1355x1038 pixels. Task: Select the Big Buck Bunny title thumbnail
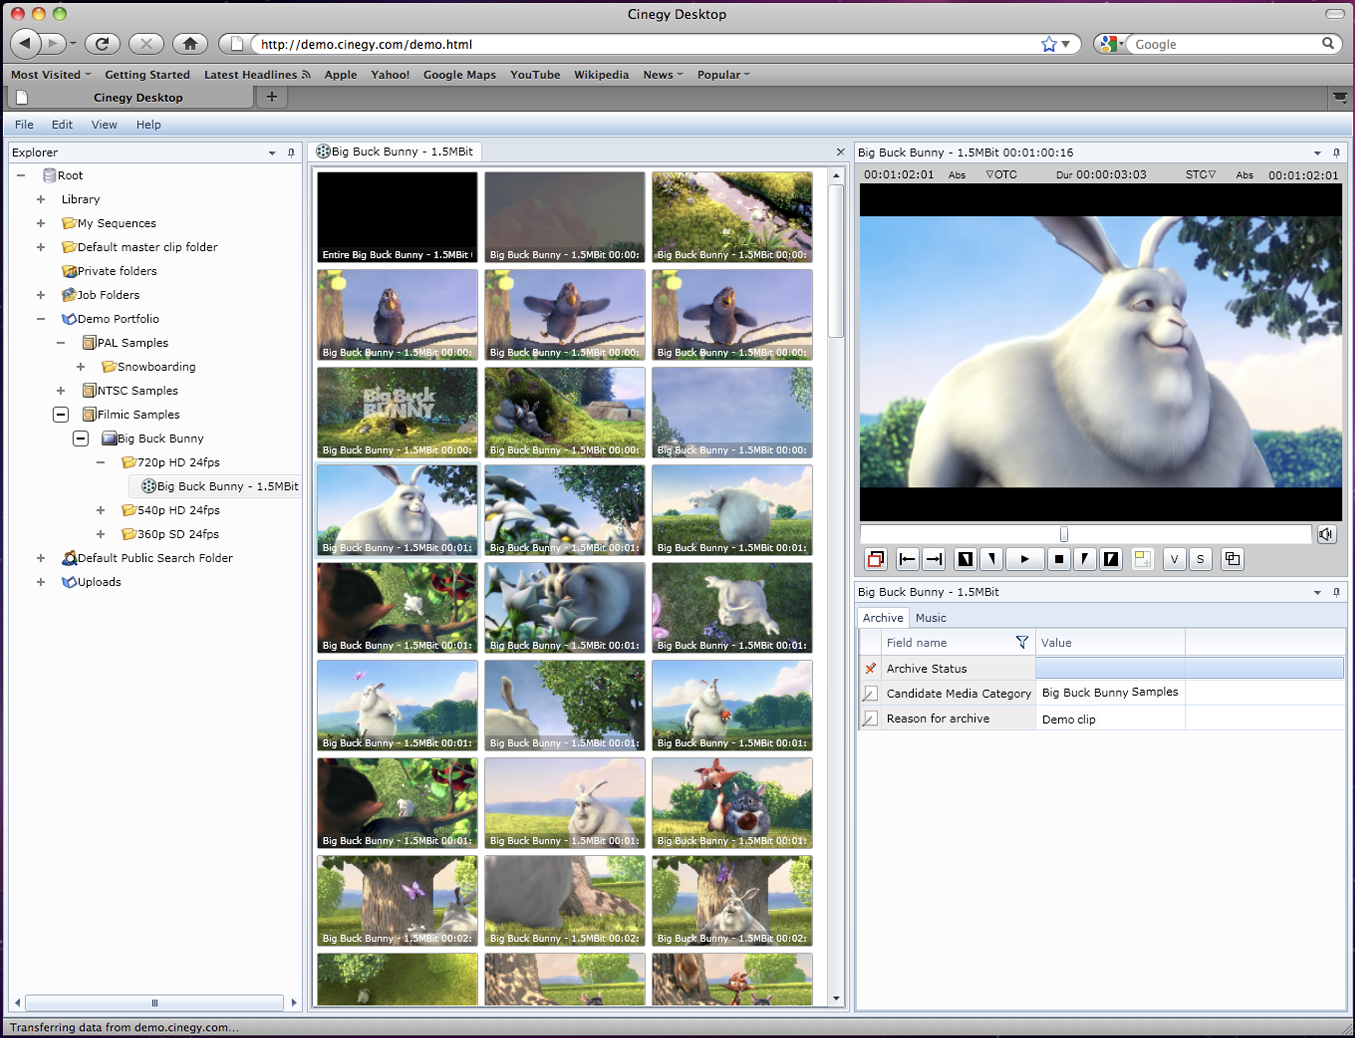pyautogui.click(x=397, y=412)
